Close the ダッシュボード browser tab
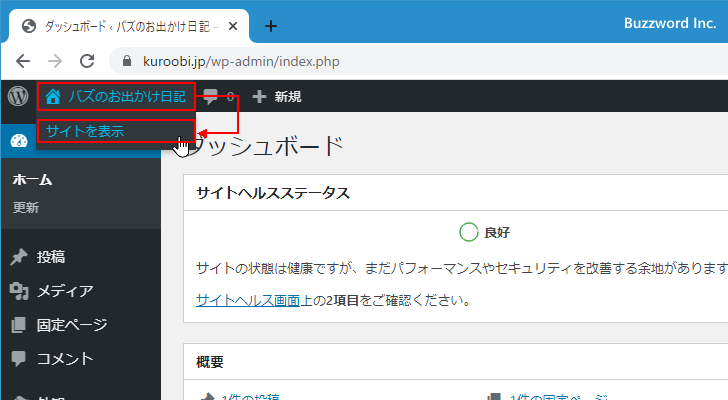 [x=233, y=26]
